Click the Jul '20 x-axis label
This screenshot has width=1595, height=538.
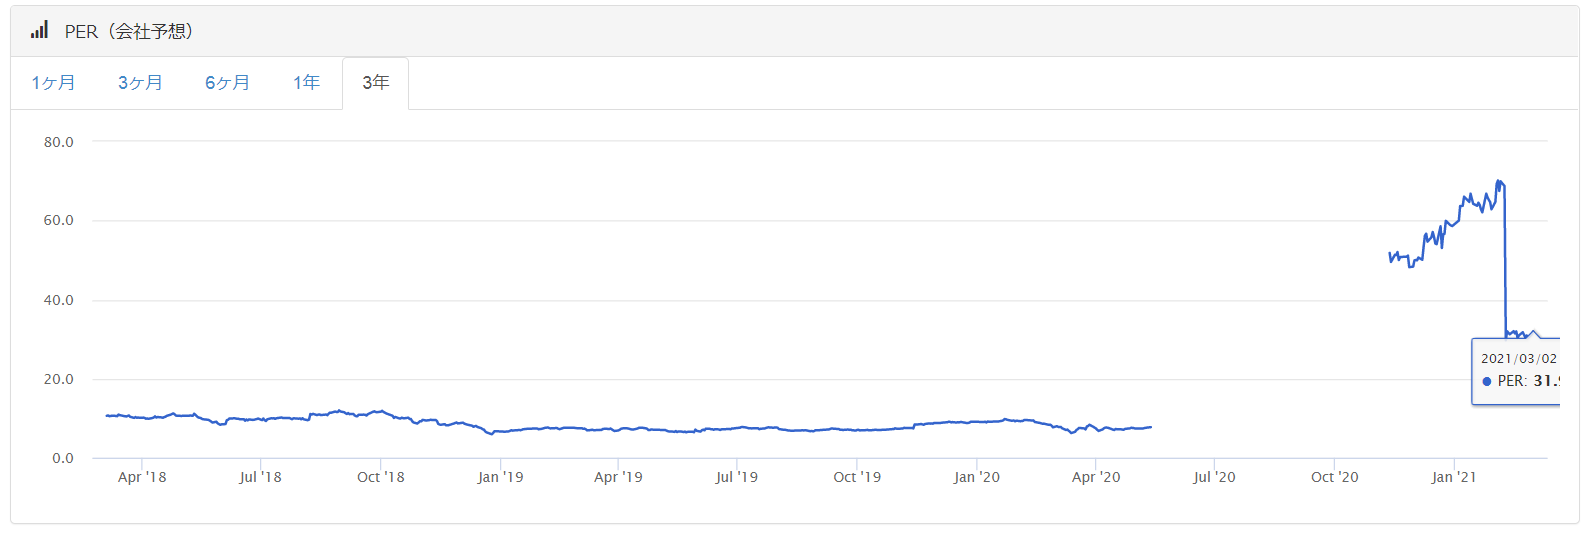(1214, 477)
